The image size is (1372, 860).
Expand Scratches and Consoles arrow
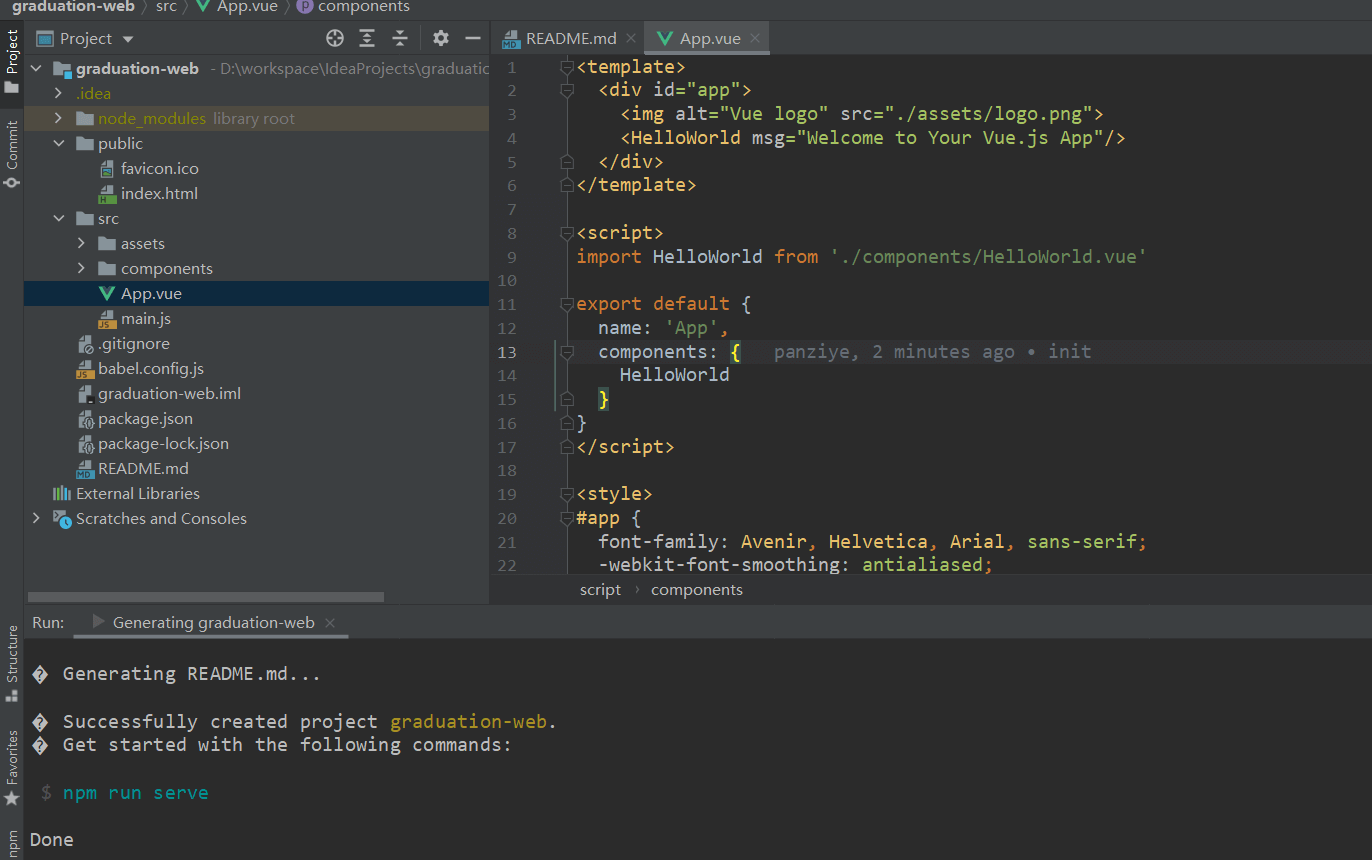37,518
